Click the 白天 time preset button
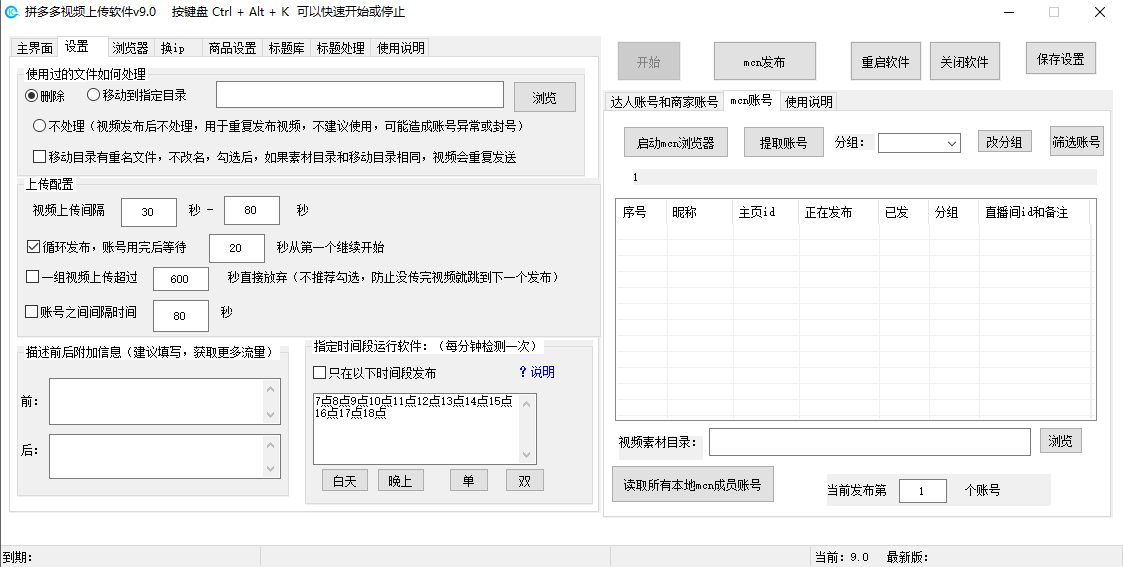 pos(345,481)
